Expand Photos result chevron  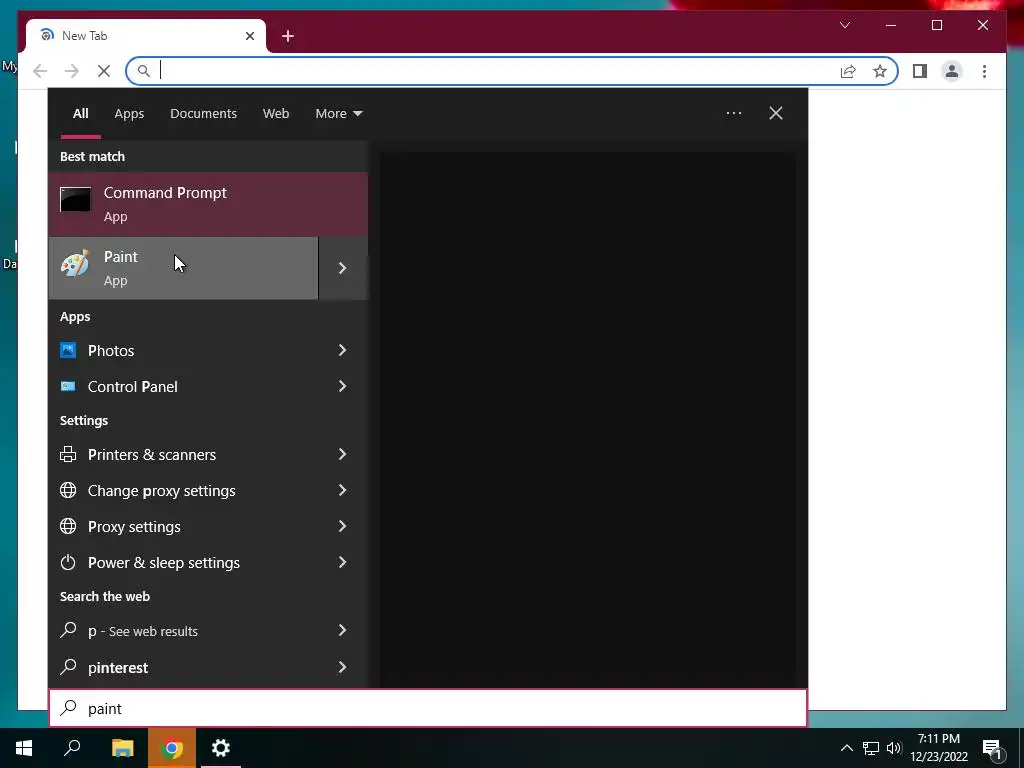(342, 351)
